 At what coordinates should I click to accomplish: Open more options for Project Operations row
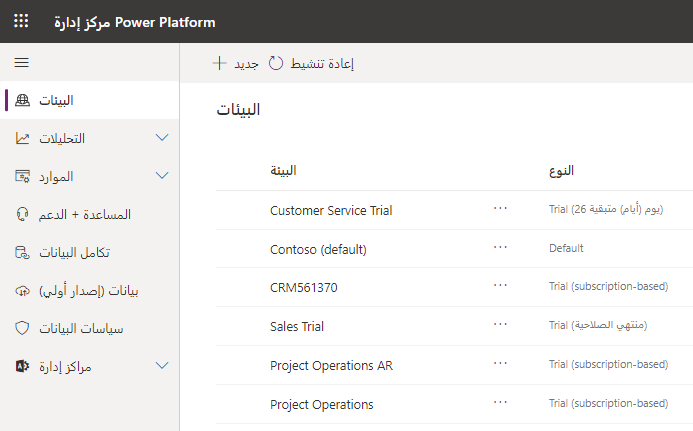click(500, 402)
